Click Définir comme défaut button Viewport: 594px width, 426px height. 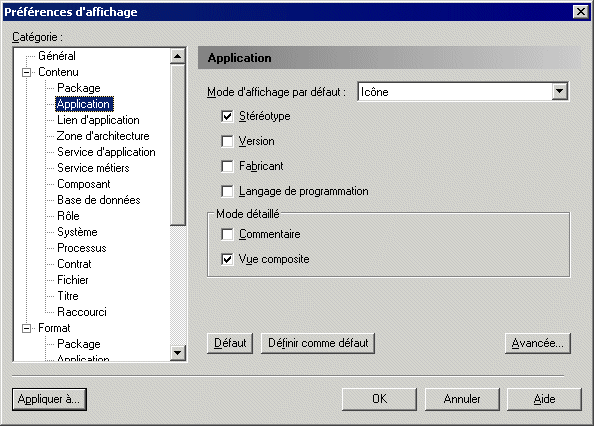(318, 343)
